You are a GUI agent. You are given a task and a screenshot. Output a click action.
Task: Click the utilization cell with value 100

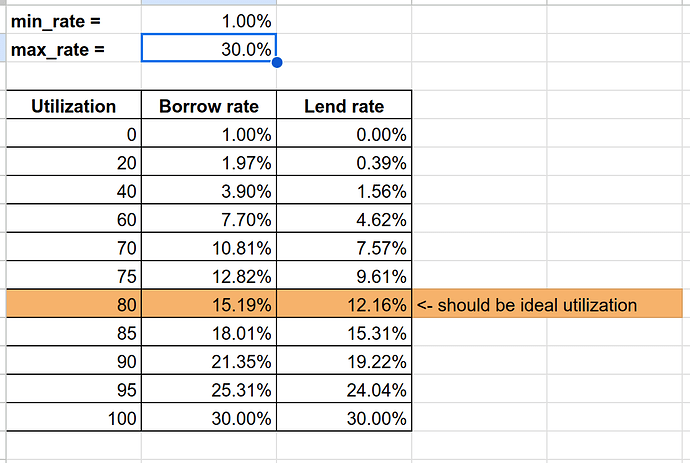click(73, 417)
